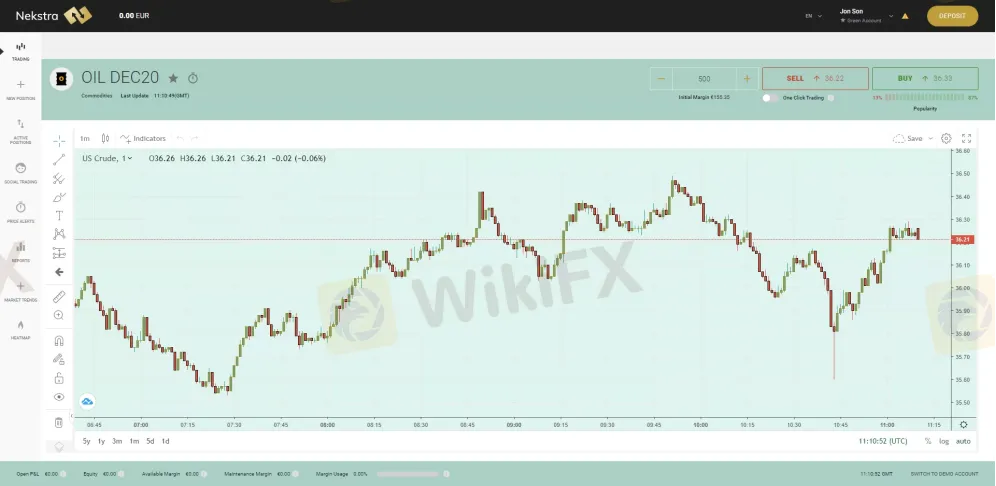This screenshot has width=996, height=486.
Task: Open the New Position sidebar icon
Action: tap(21, 87)
